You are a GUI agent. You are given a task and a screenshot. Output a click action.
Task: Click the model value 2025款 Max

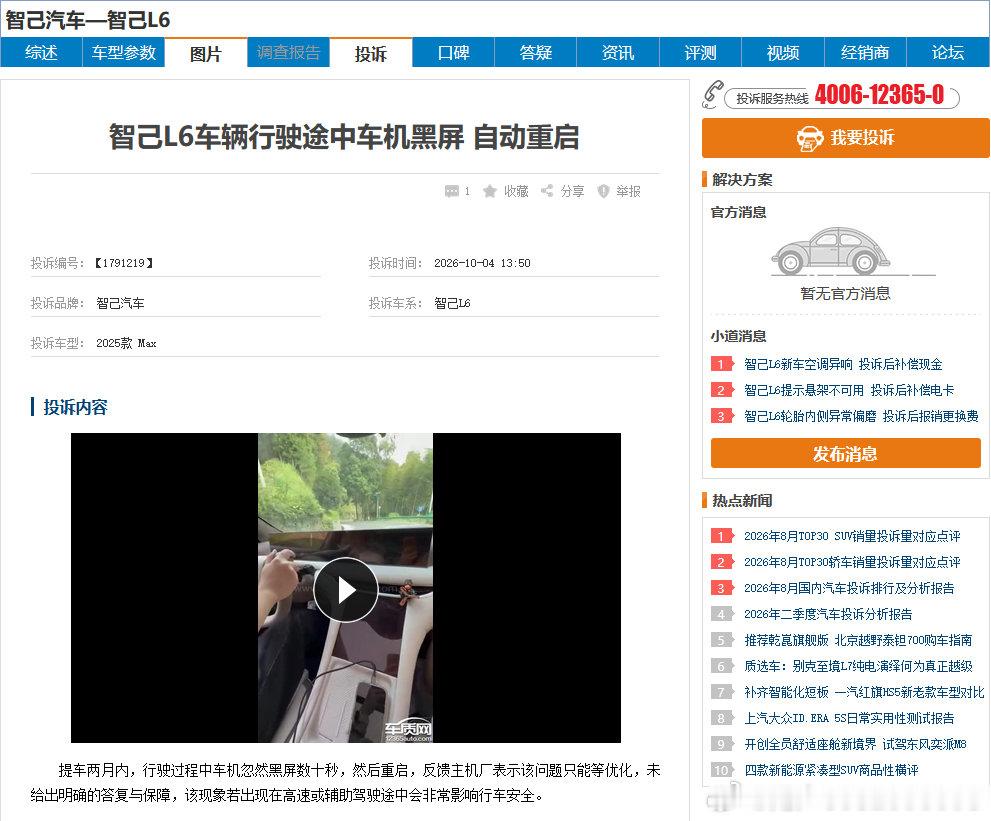pos(126,343)
